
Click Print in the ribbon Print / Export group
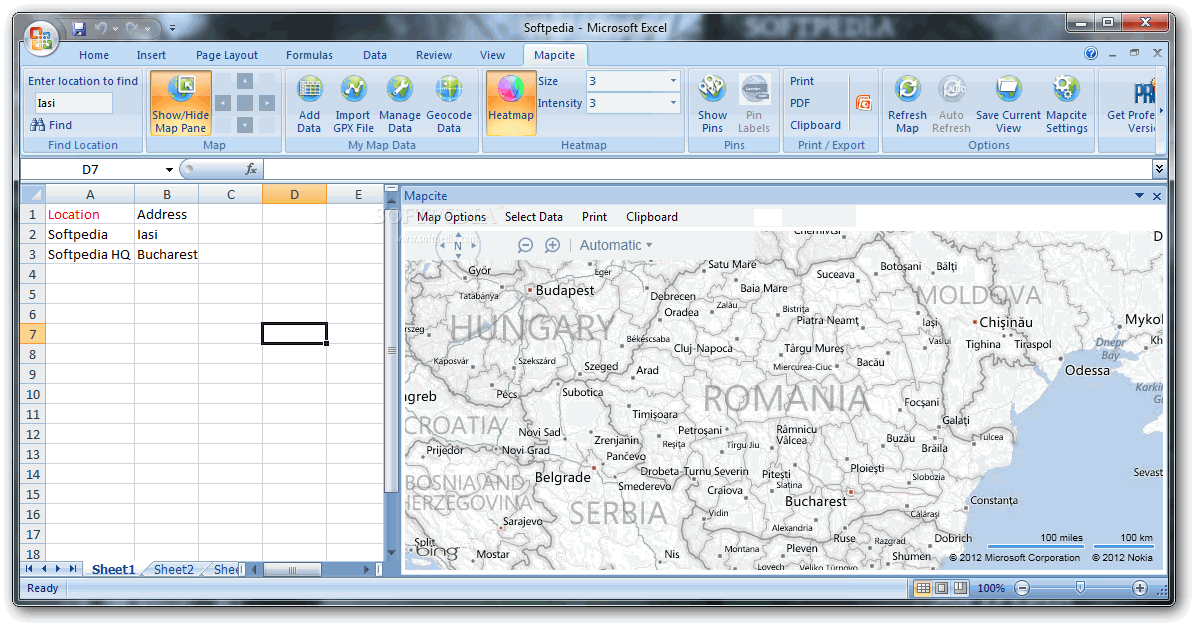[802, 81]
